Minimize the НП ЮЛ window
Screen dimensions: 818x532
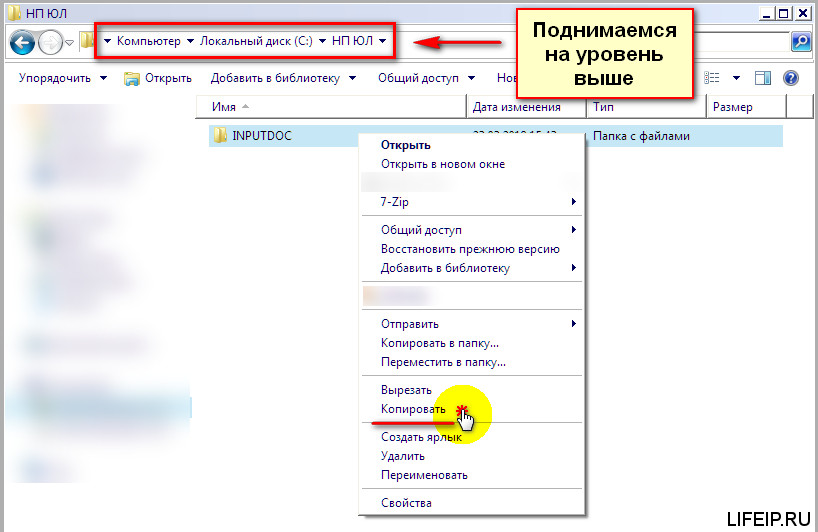pyautogui.click(x=766, y=13)
